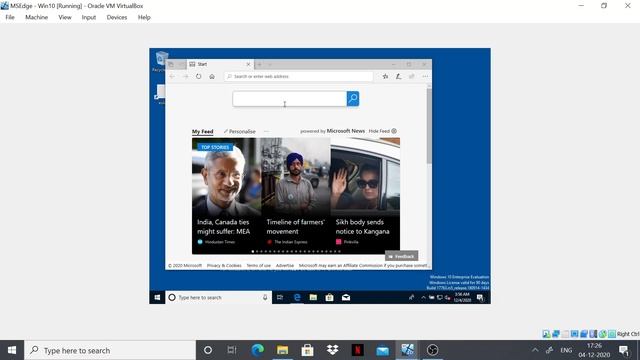
Task: Click Personalise link on feed
Action: coord(240,131)
